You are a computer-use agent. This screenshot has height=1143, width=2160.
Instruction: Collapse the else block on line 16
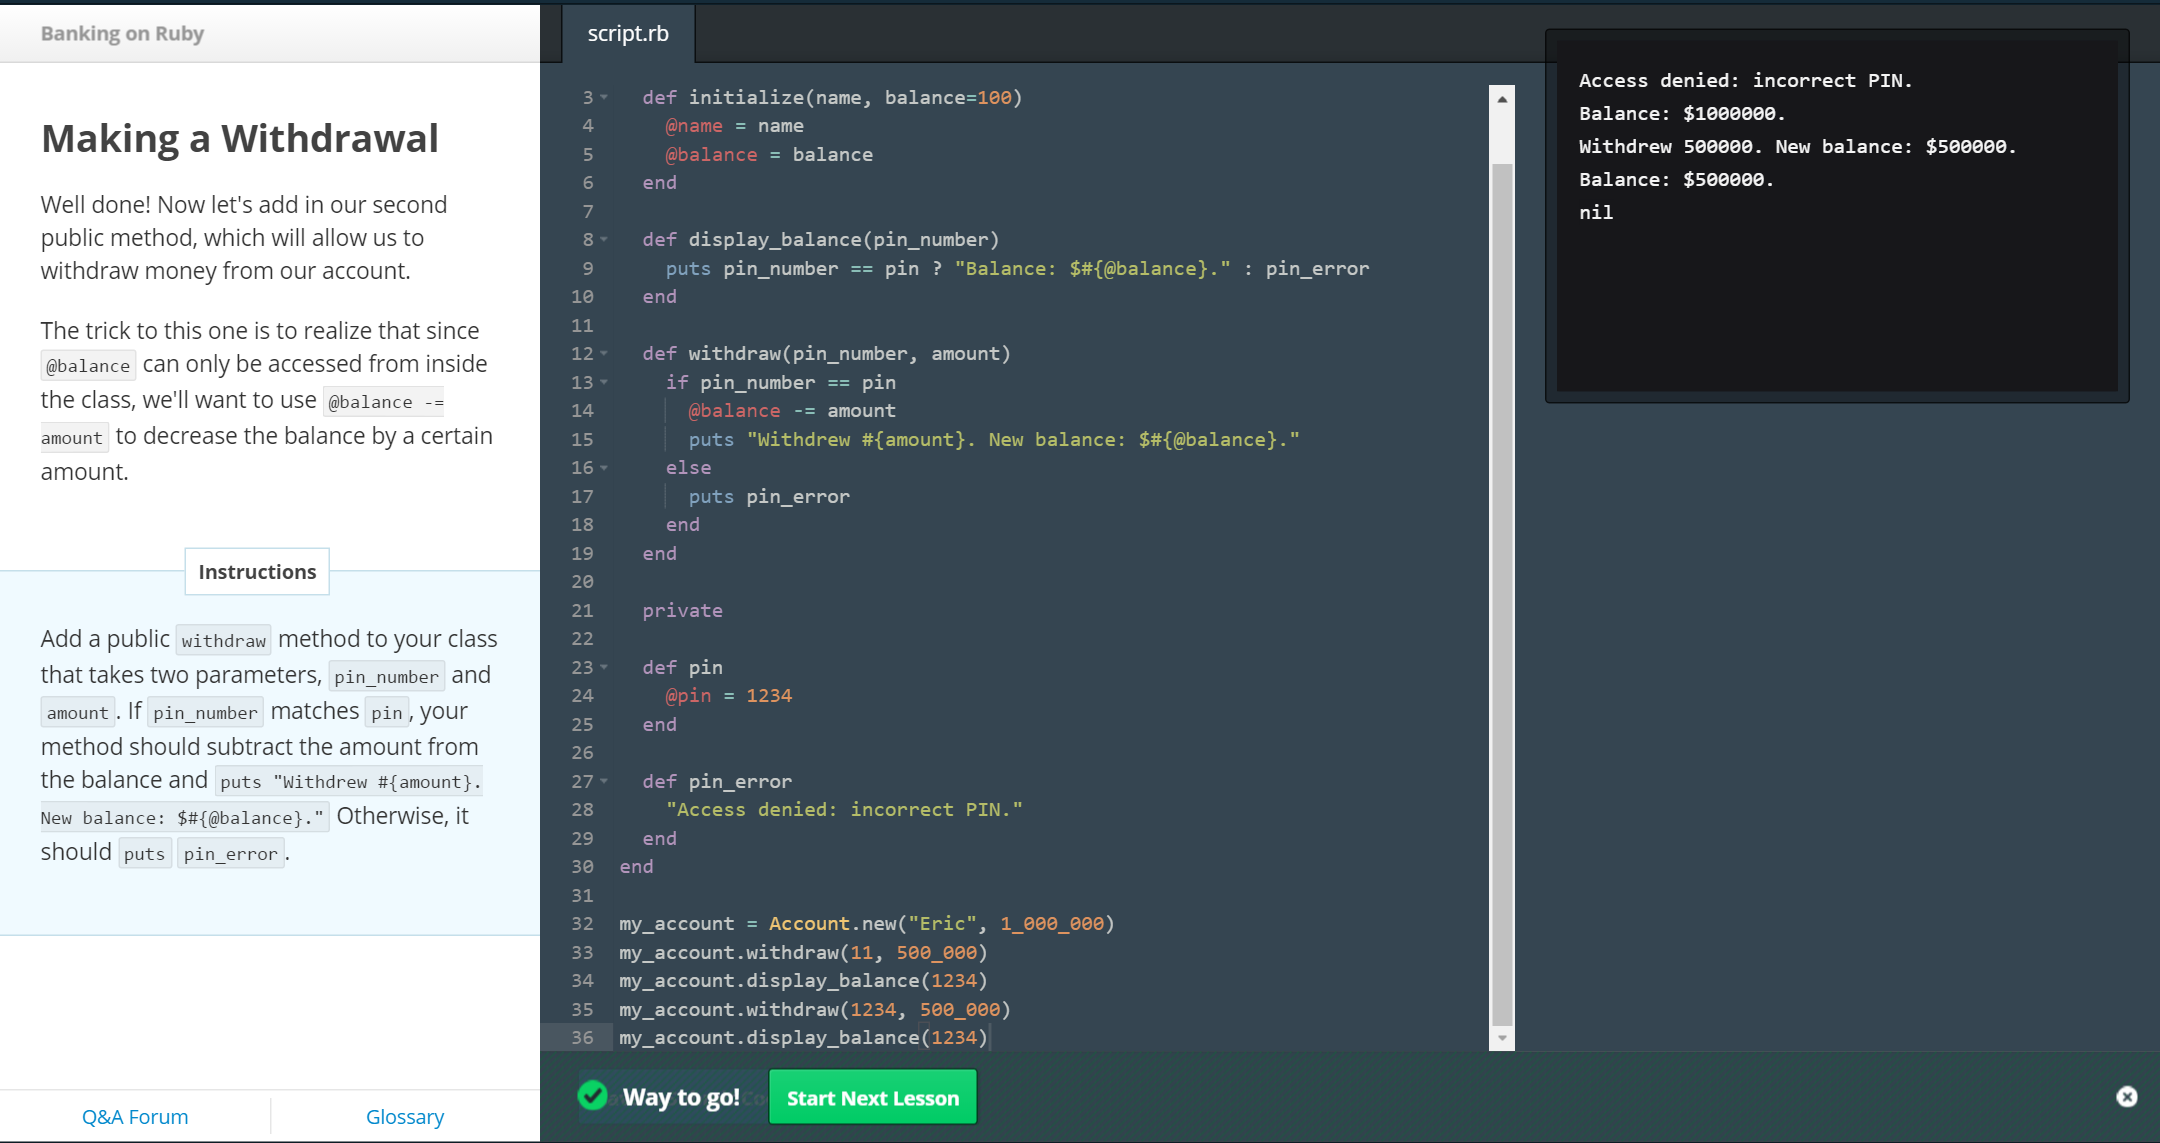(x=604, y=467)
